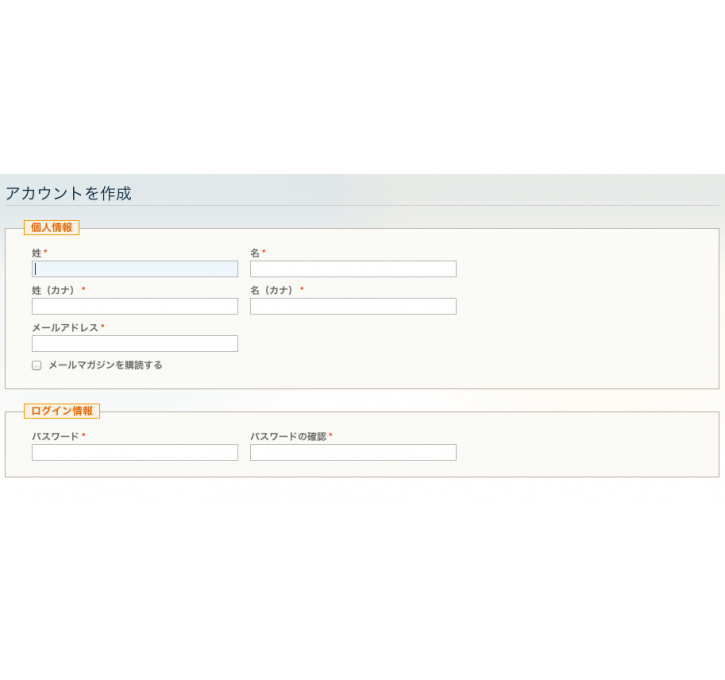Focus the パスワード input field

135,453
